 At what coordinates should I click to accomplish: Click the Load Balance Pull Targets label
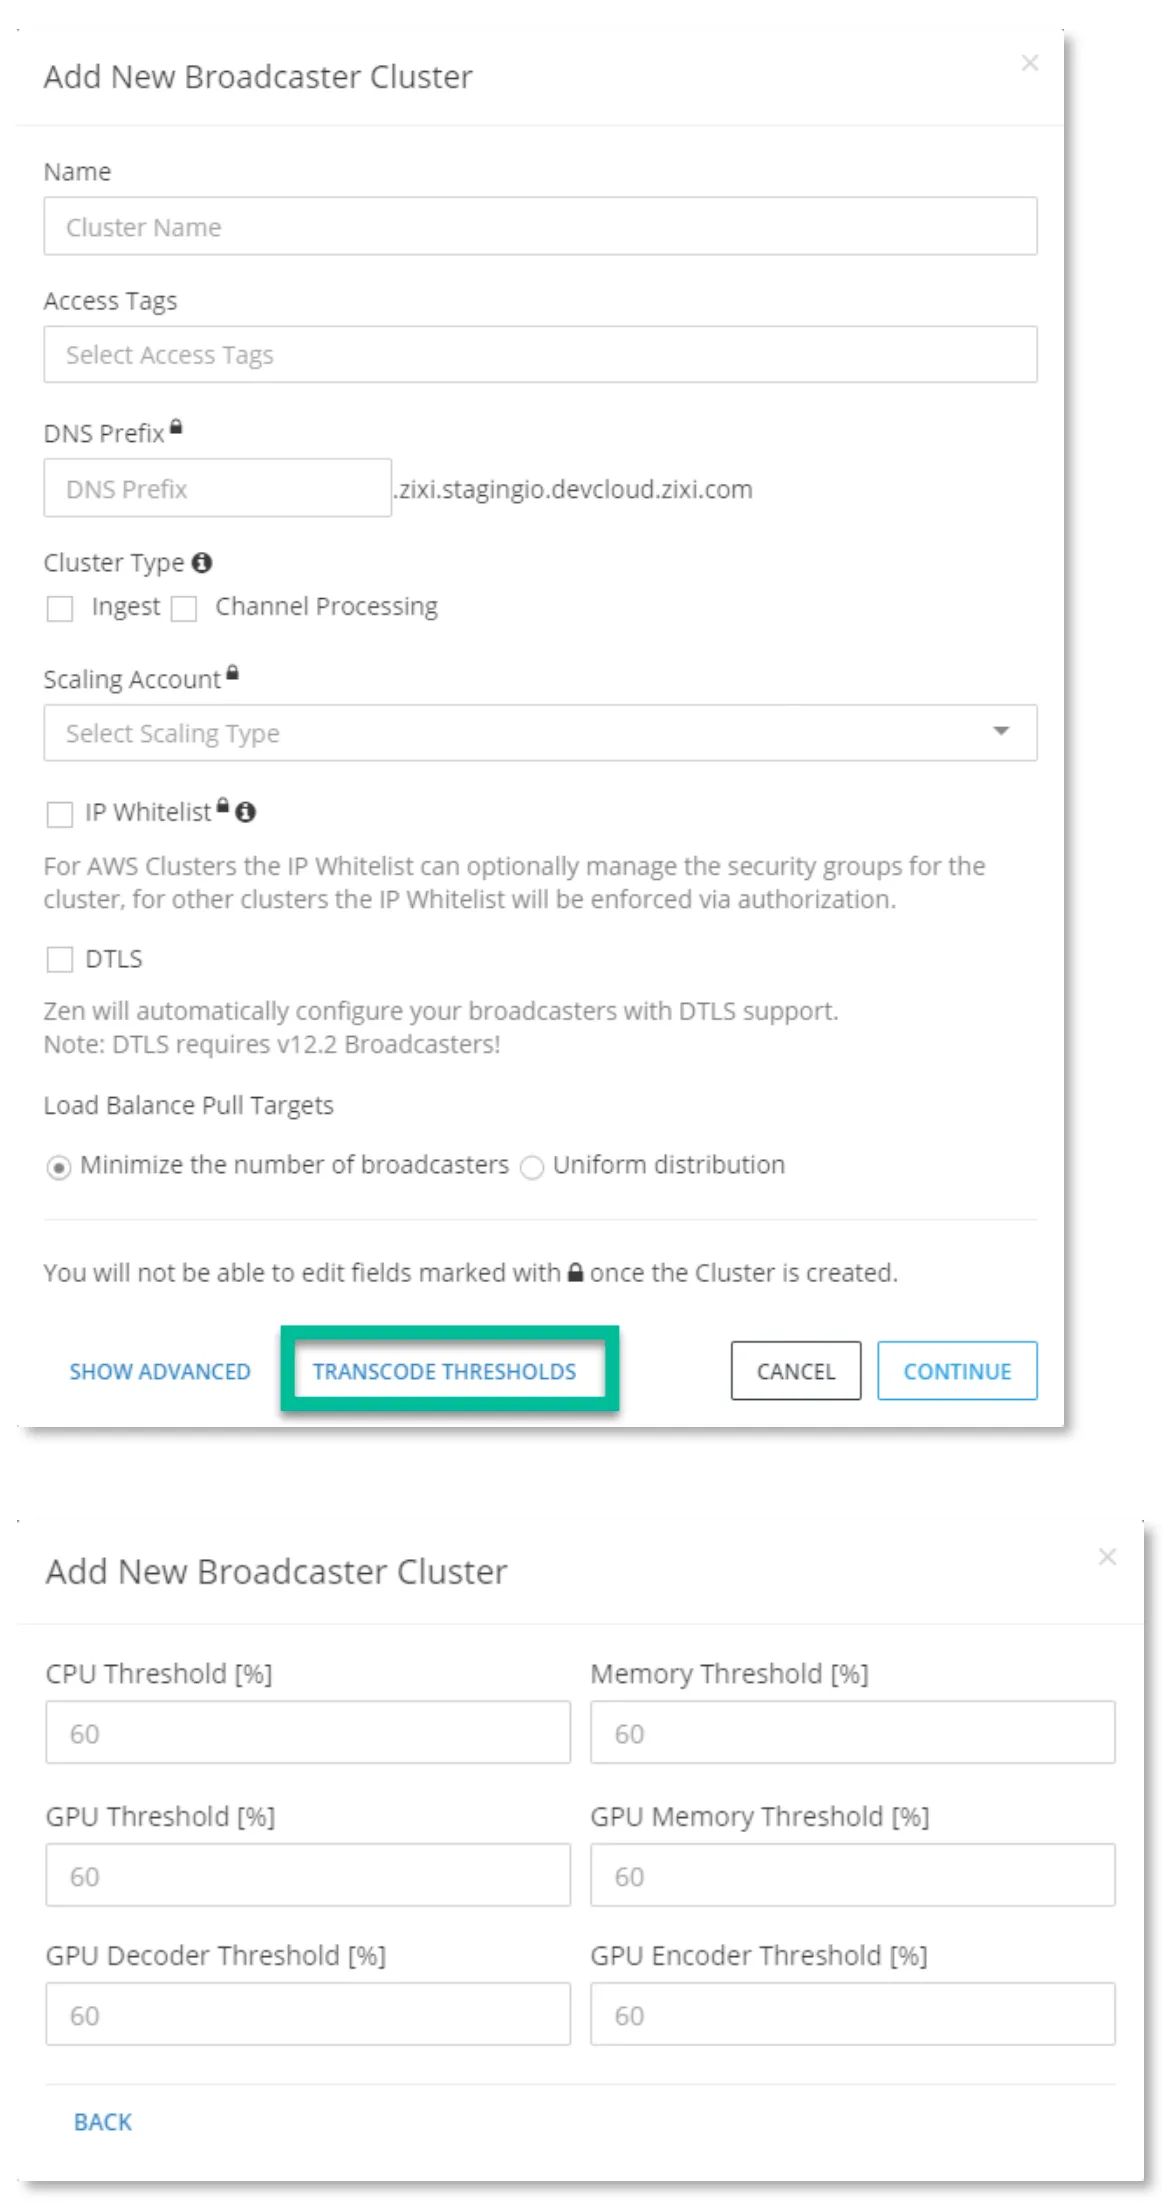coord(188,1105)
